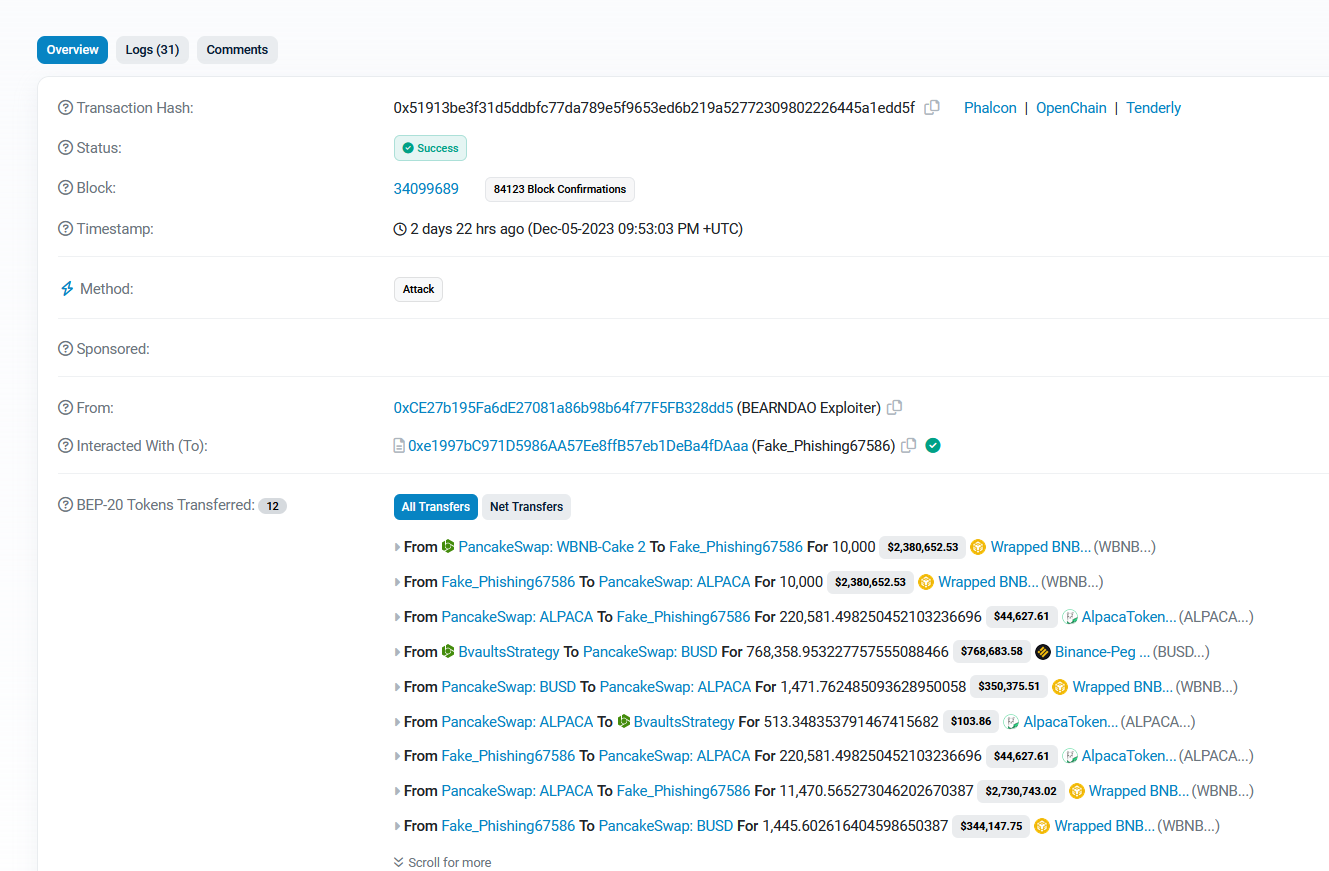Open Wrapped BNB link in the $2,730,743.02 row

1139,791
